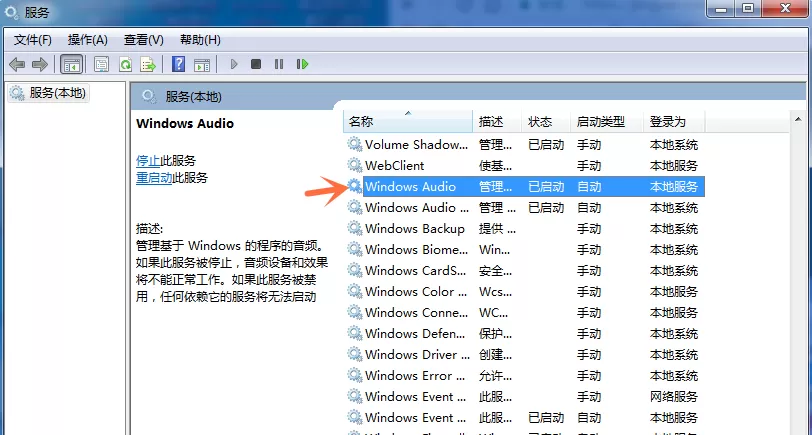Maximize the 服务 window

[748, 8]
